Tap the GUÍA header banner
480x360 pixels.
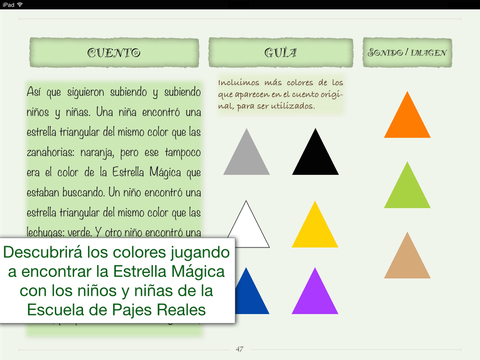281,52
